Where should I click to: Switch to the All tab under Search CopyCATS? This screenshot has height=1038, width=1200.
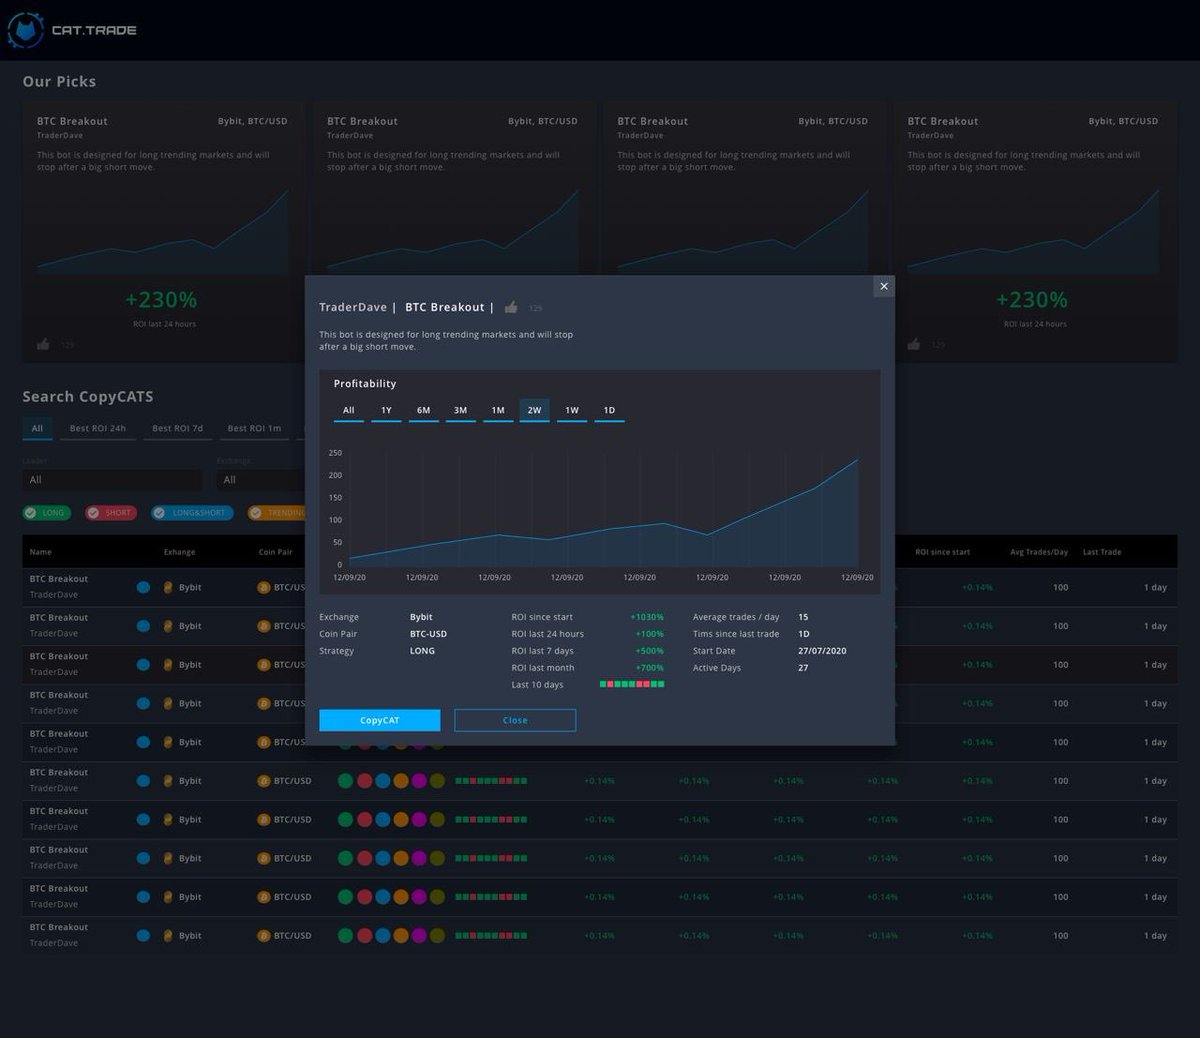[x=37, y=429]
